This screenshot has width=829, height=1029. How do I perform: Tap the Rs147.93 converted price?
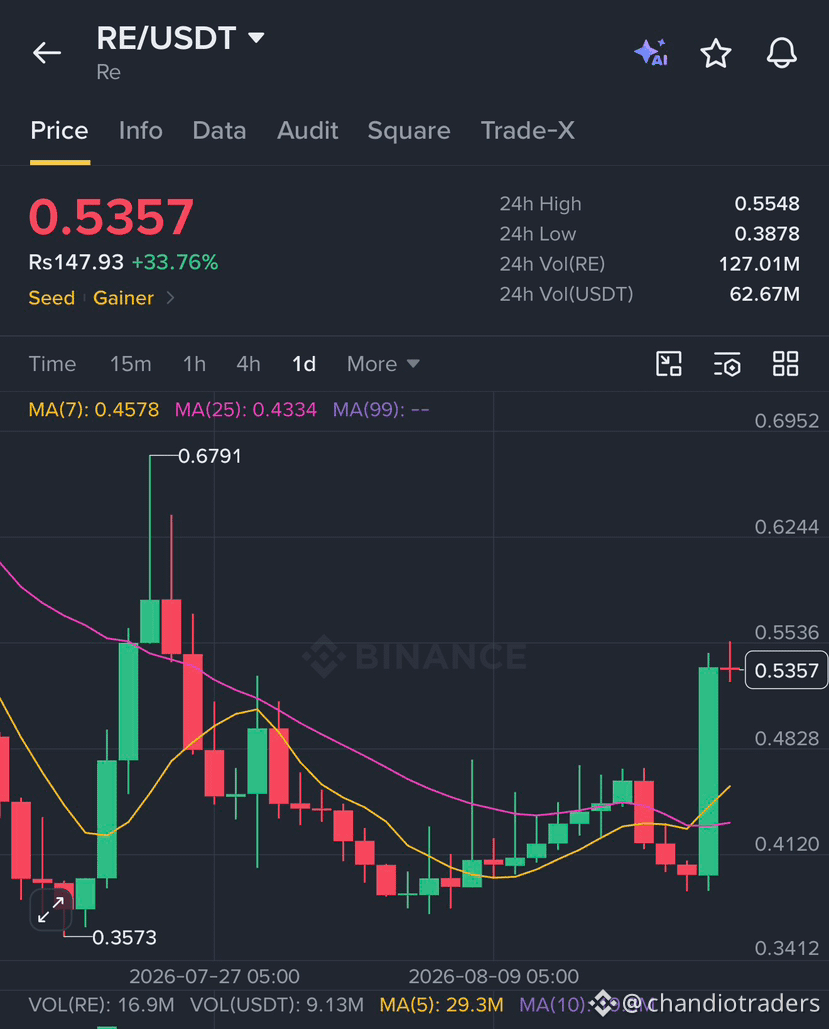click(x=76, y=262)
